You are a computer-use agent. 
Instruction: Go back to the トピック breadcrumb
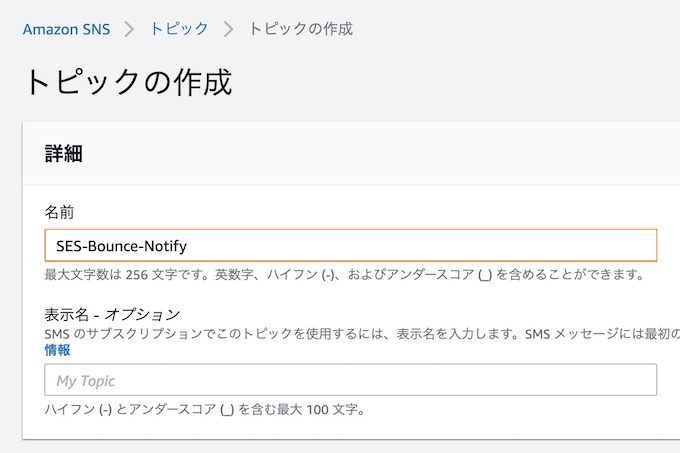tap(179, 29)
